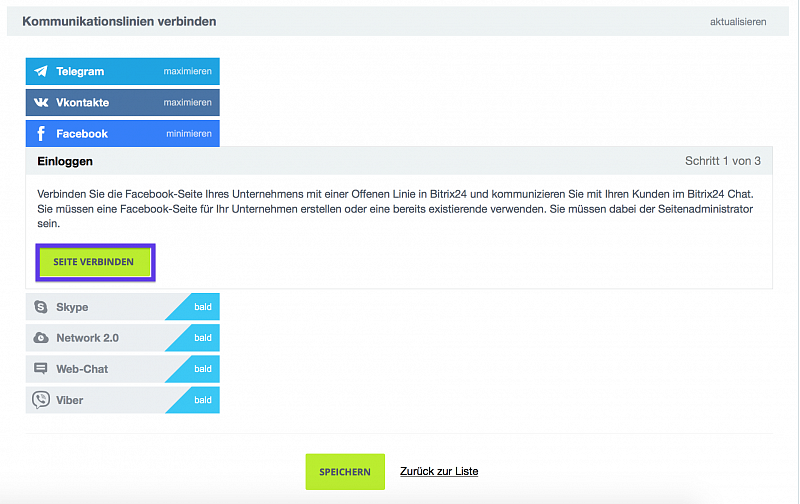Click the Telegram paper plane icon
800x504 pixels.
pos(41,71)
